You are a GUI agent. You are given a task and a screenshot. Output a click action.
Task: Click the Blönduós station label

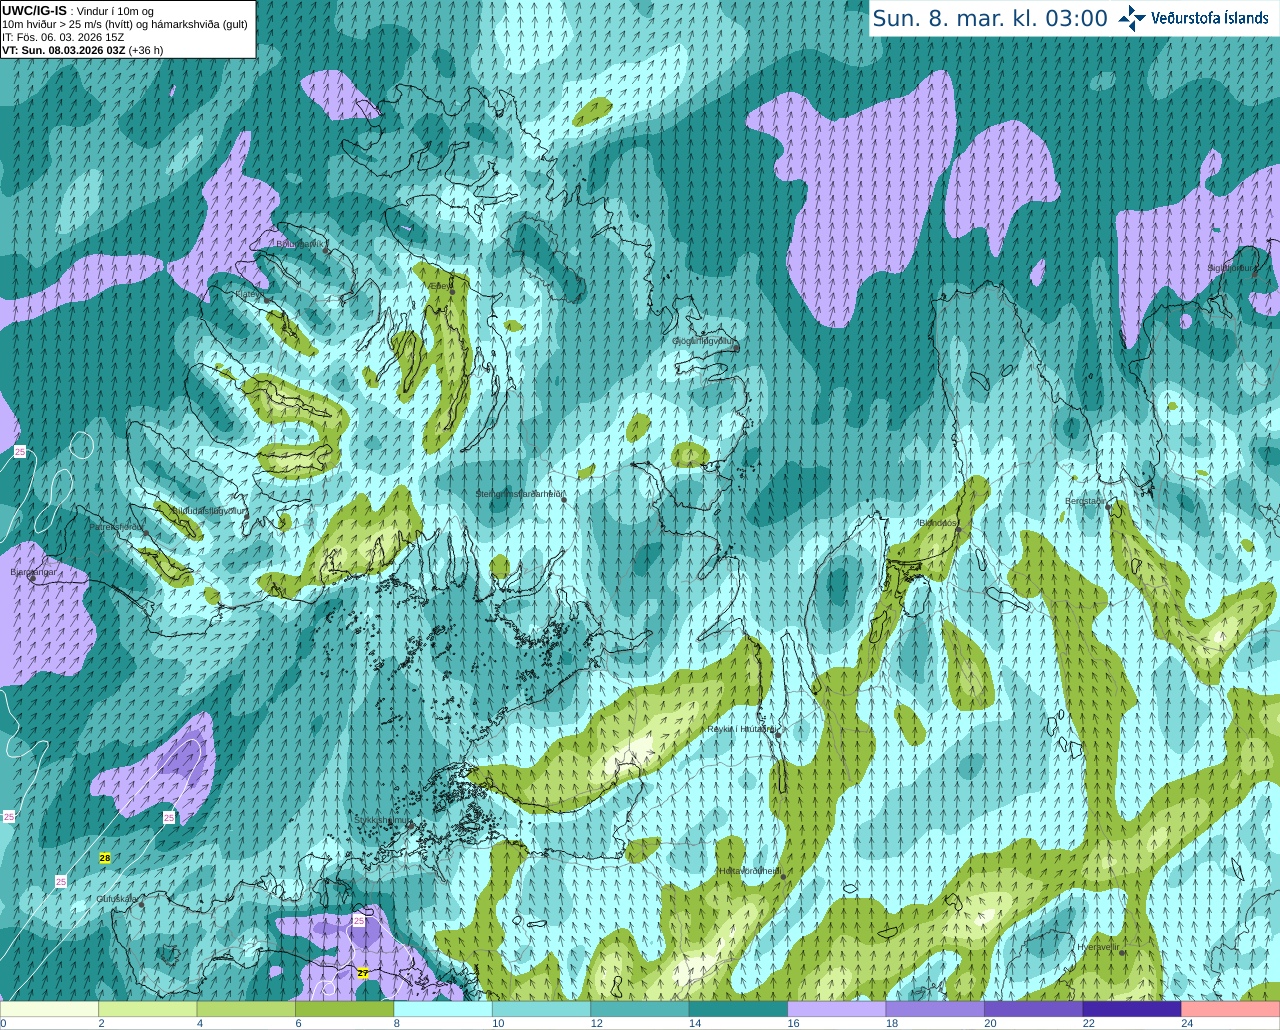pyautogui.click(x=939, y=523)
